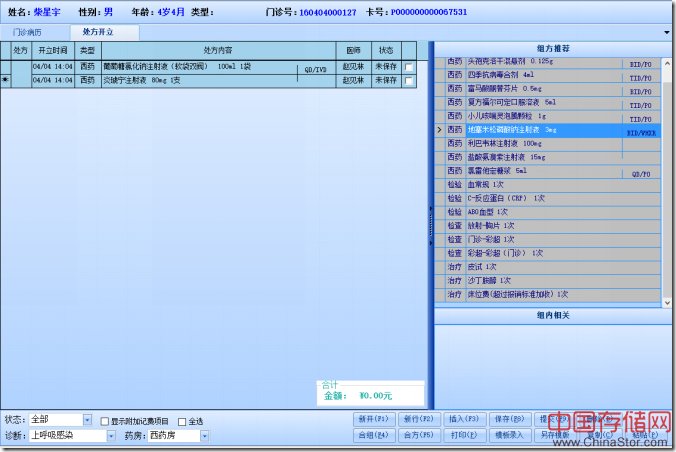Select the 处方开立 tab
Screen dimensions: 676x452
coord(97,32)
